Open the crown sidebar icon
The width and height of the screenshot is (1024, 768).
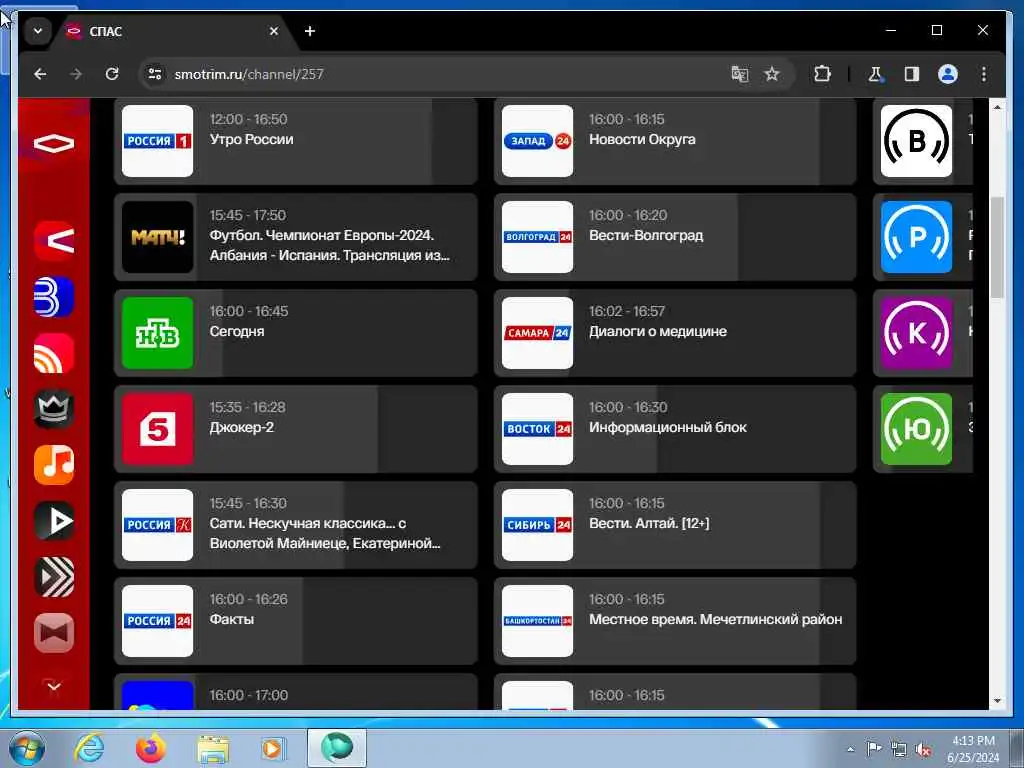[54, 409]
